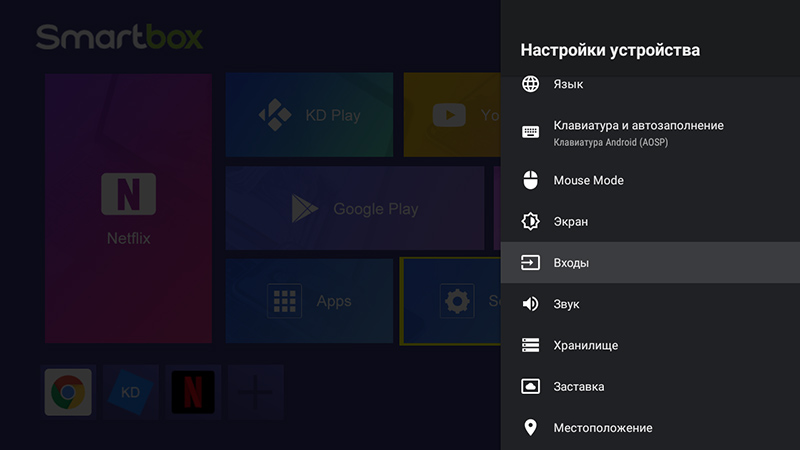The image size is (800, 450).
Task: Open Клавиатура и автозаполнение settings
Action: 650,133
